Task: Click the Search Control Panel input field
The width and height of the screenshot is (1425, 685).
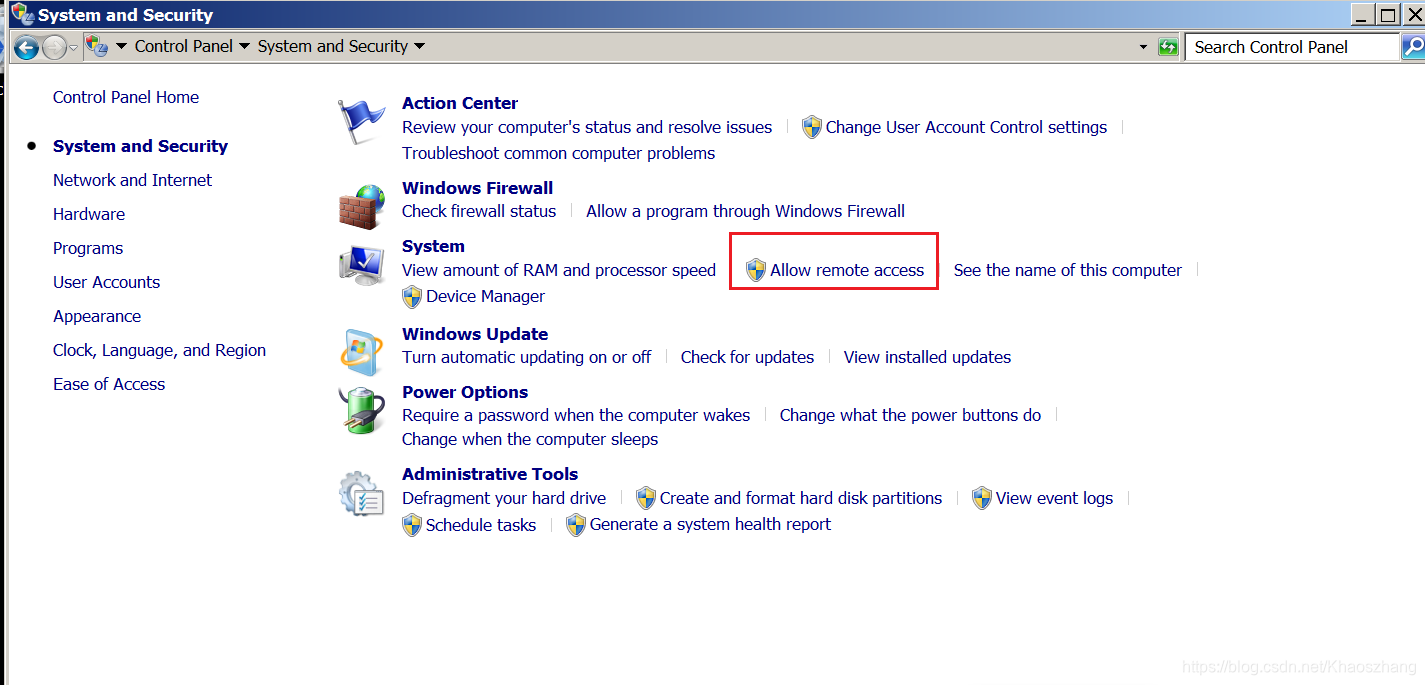Action: (1291, 47)
